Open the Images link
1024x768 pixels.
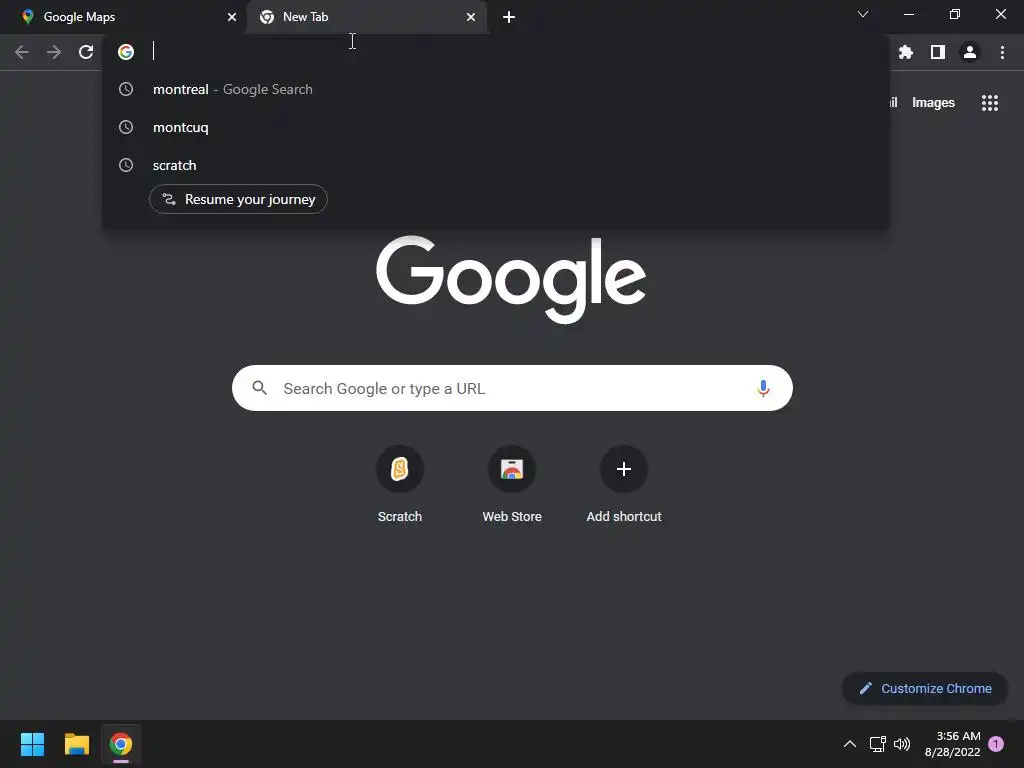click(933, 103)
